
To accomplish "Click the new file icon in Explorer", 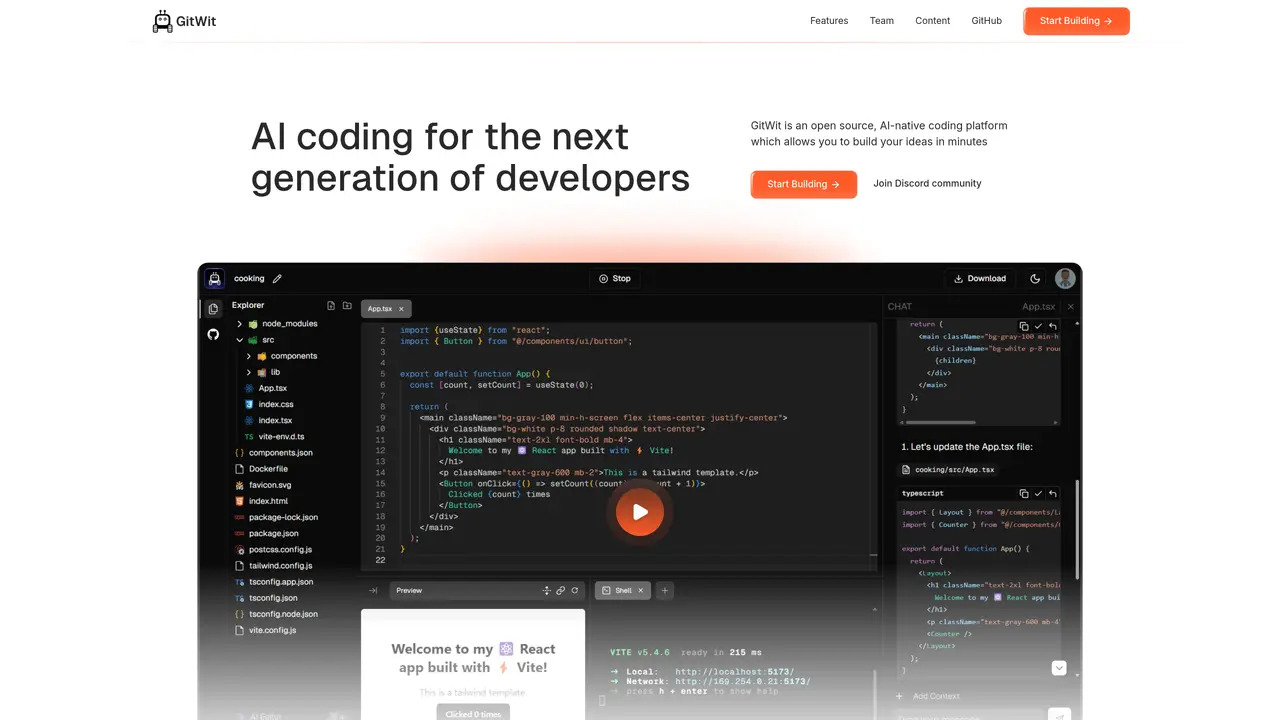I will tap(331, 305).
